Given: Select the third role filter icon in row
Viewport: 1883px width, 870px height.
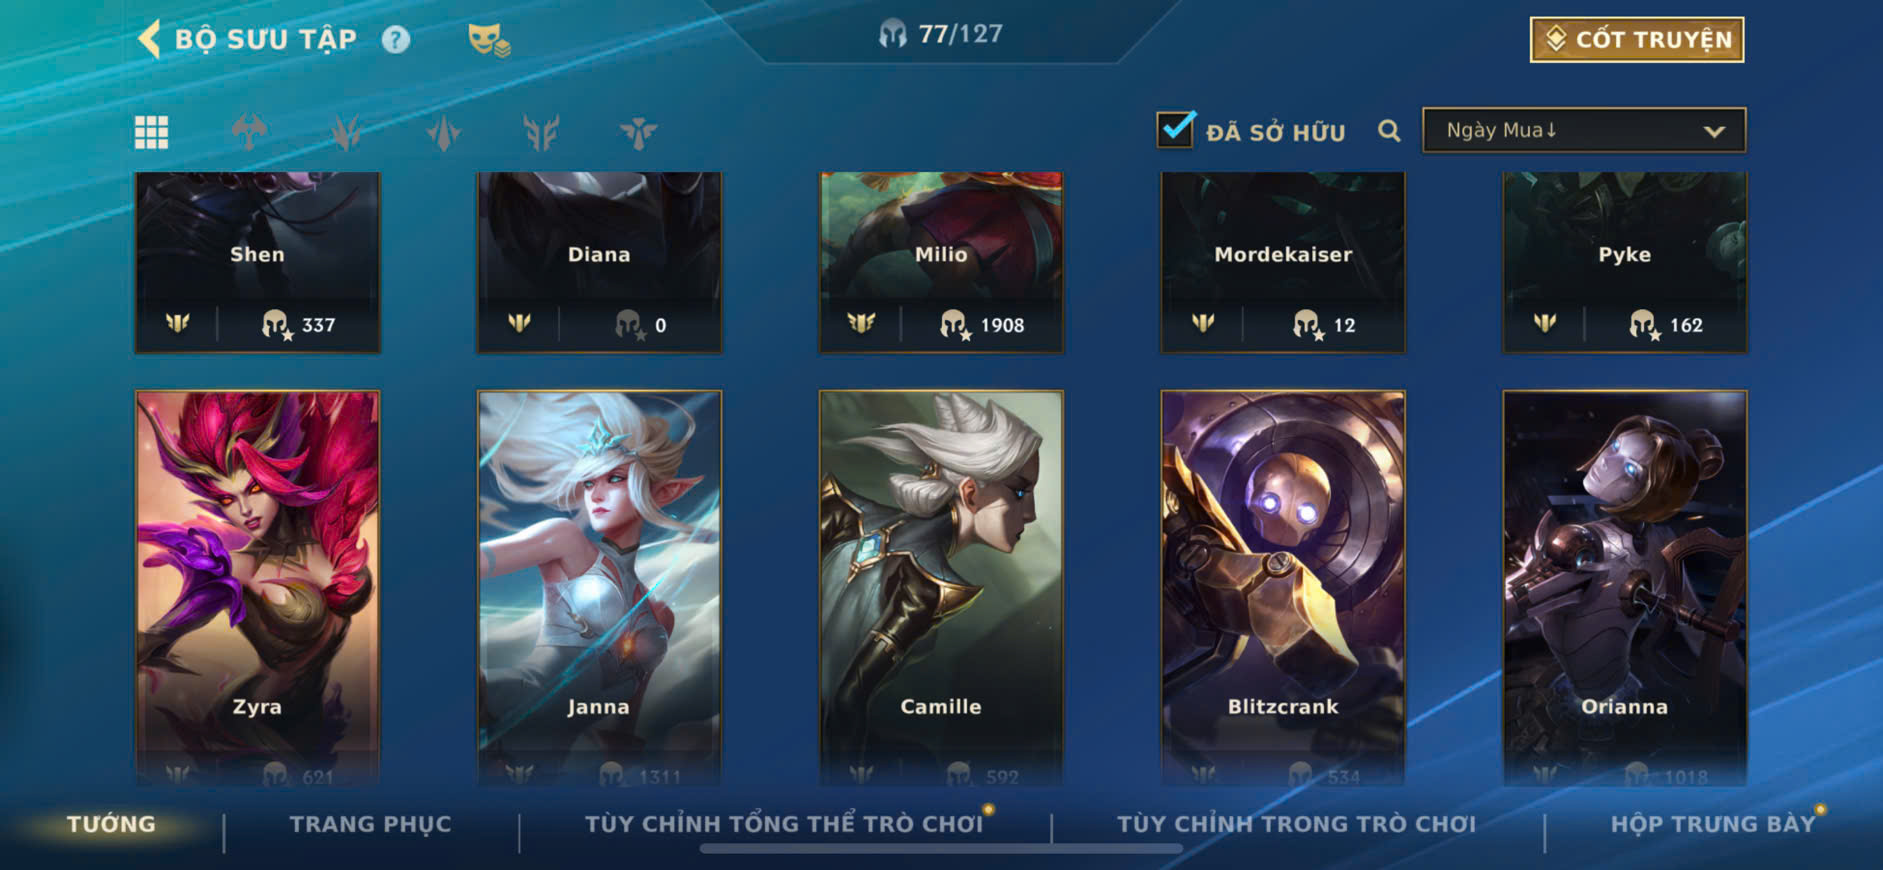Looking at the screenshot, I should pos(444,132).
